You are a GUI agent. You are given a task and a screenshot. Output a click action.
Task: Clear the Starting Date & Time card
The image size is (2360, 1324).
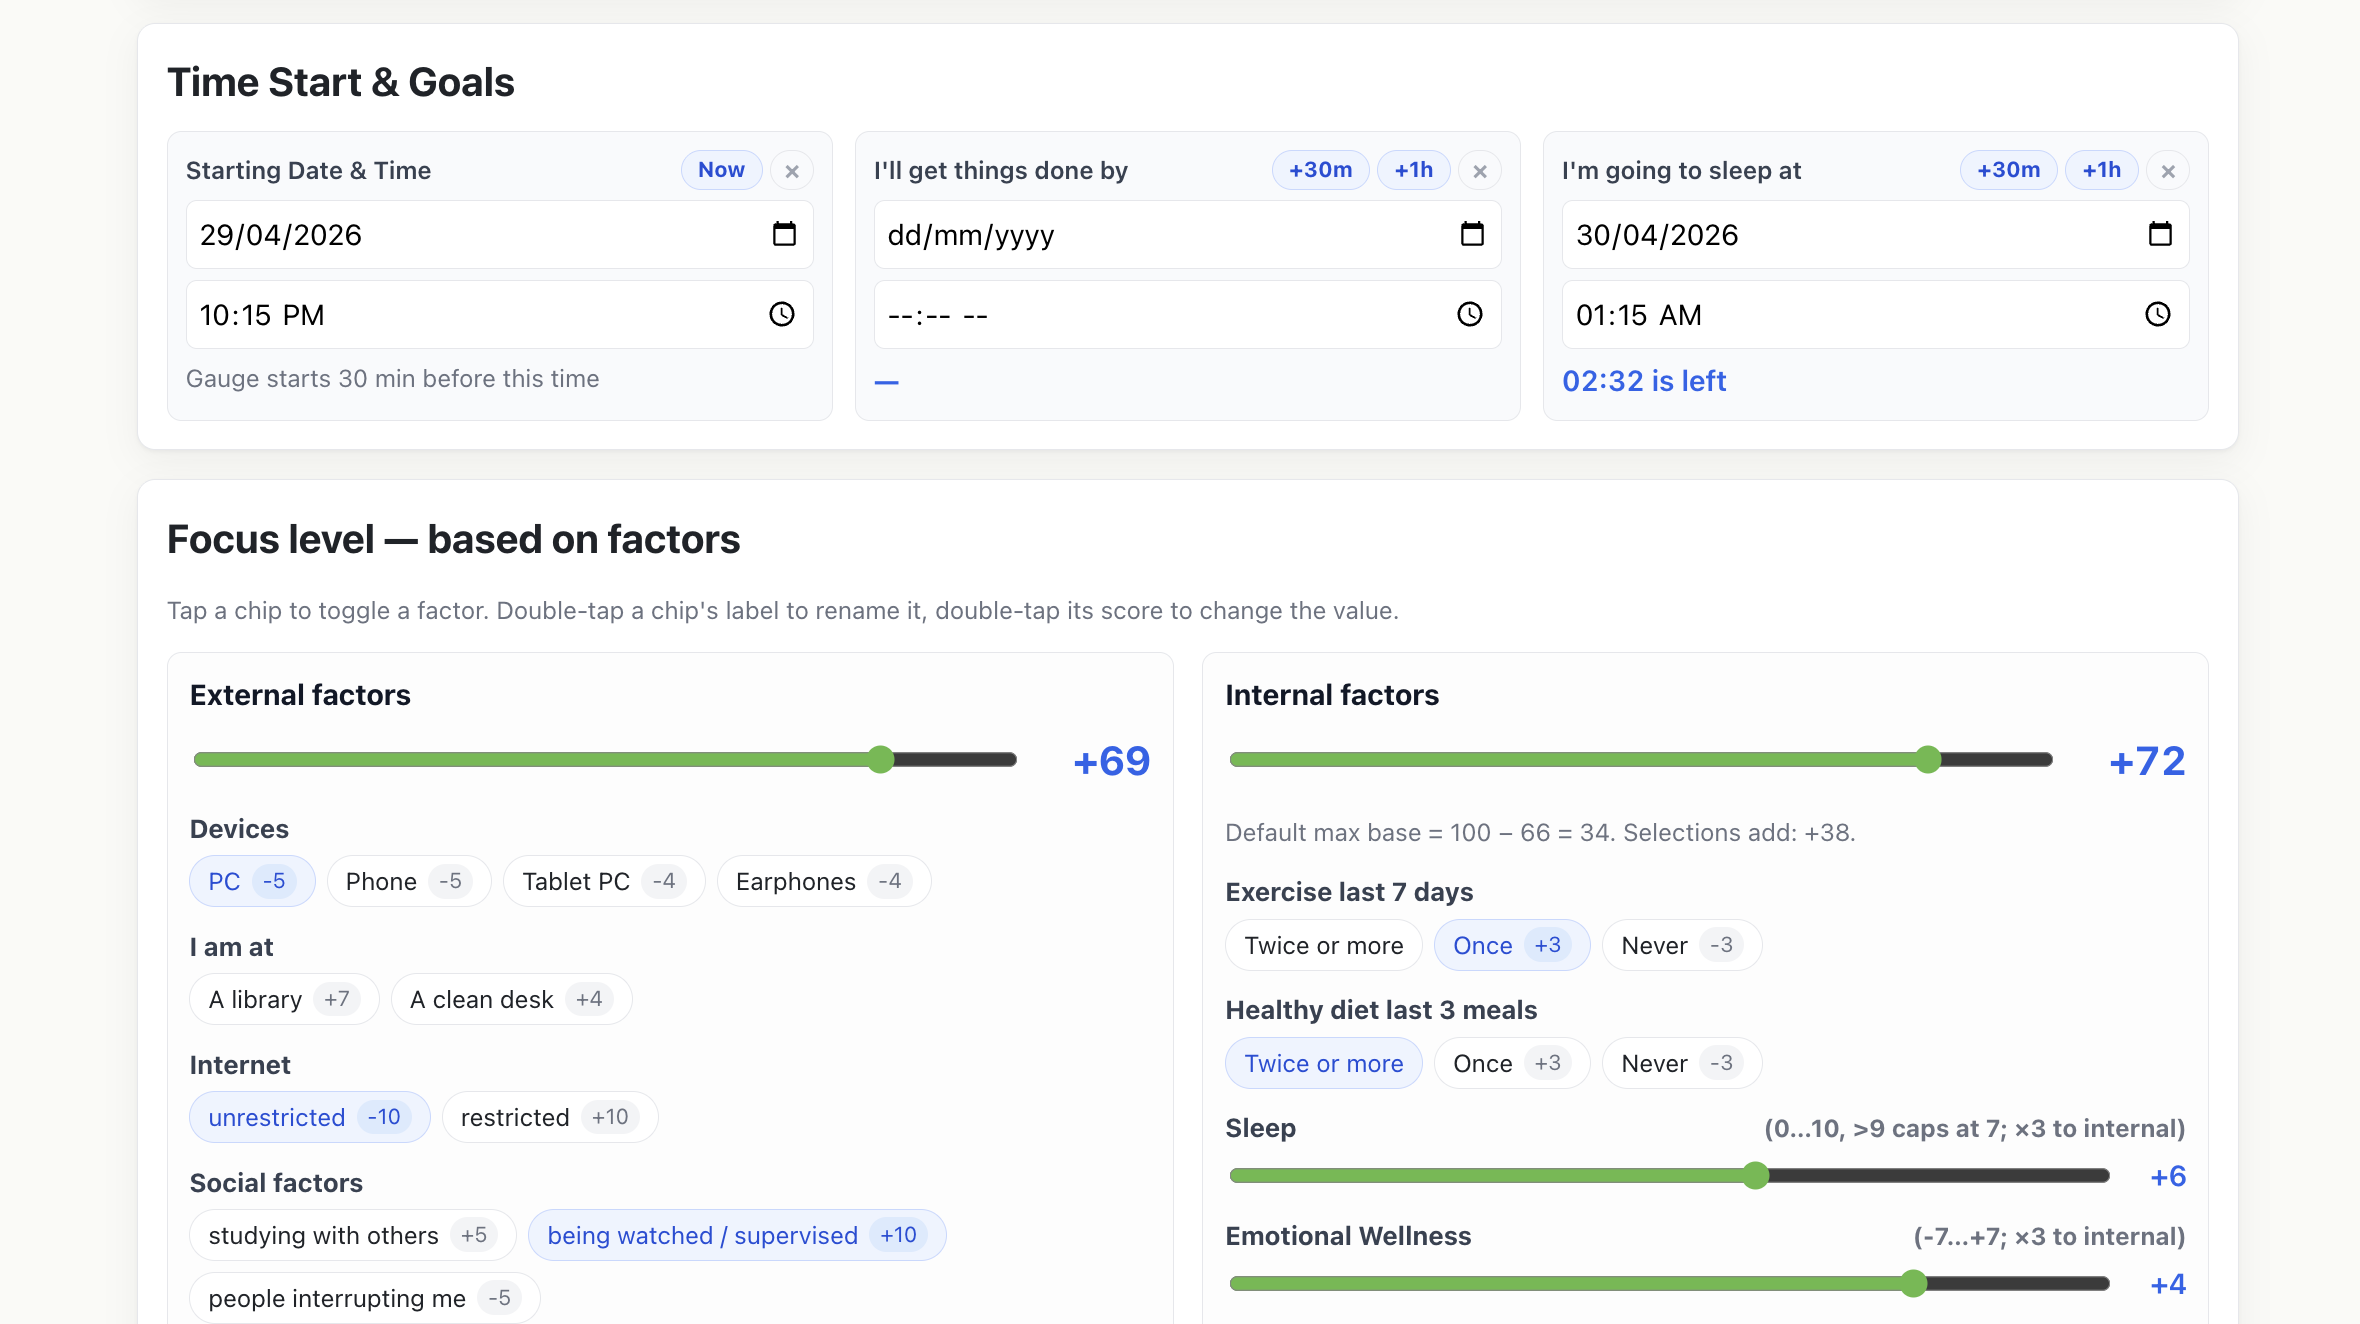(x=792, y=171)
